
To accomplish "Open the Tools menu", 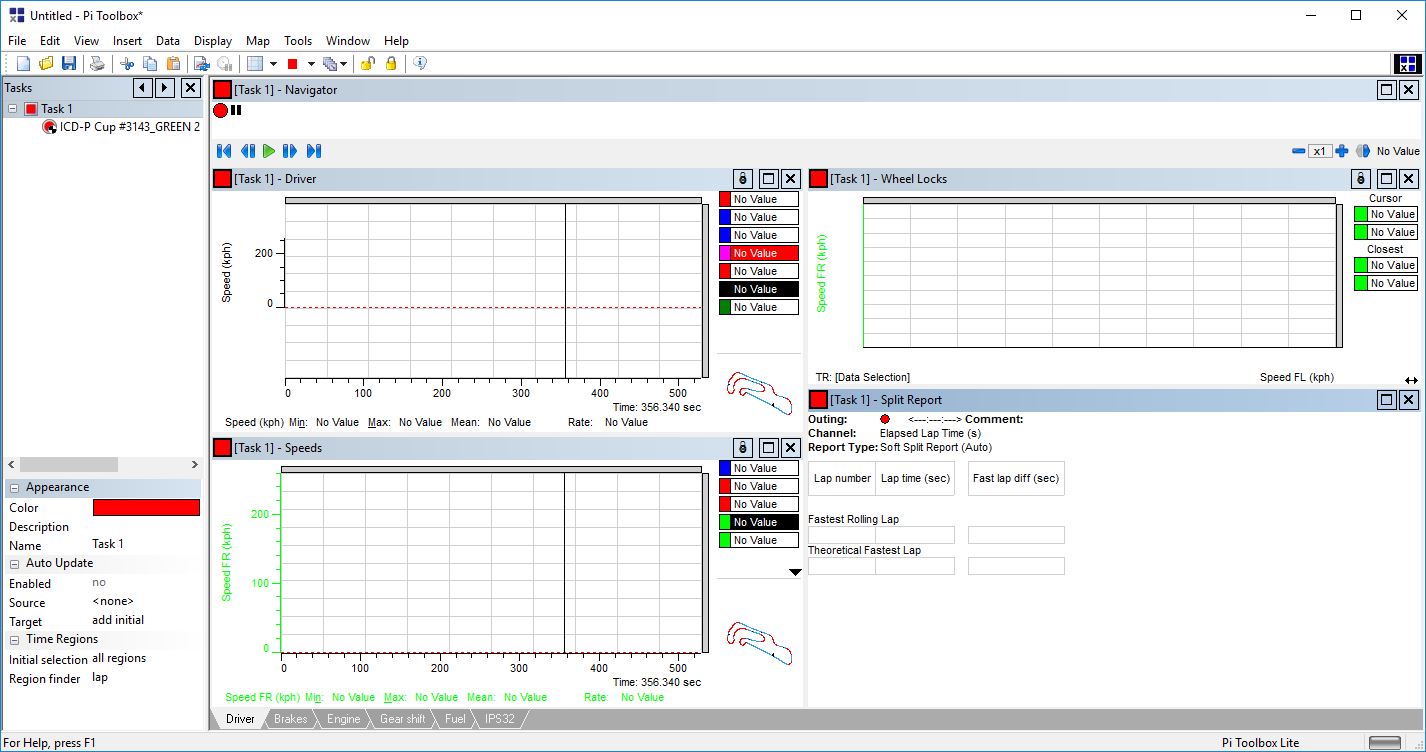I will tap(297, 41).
